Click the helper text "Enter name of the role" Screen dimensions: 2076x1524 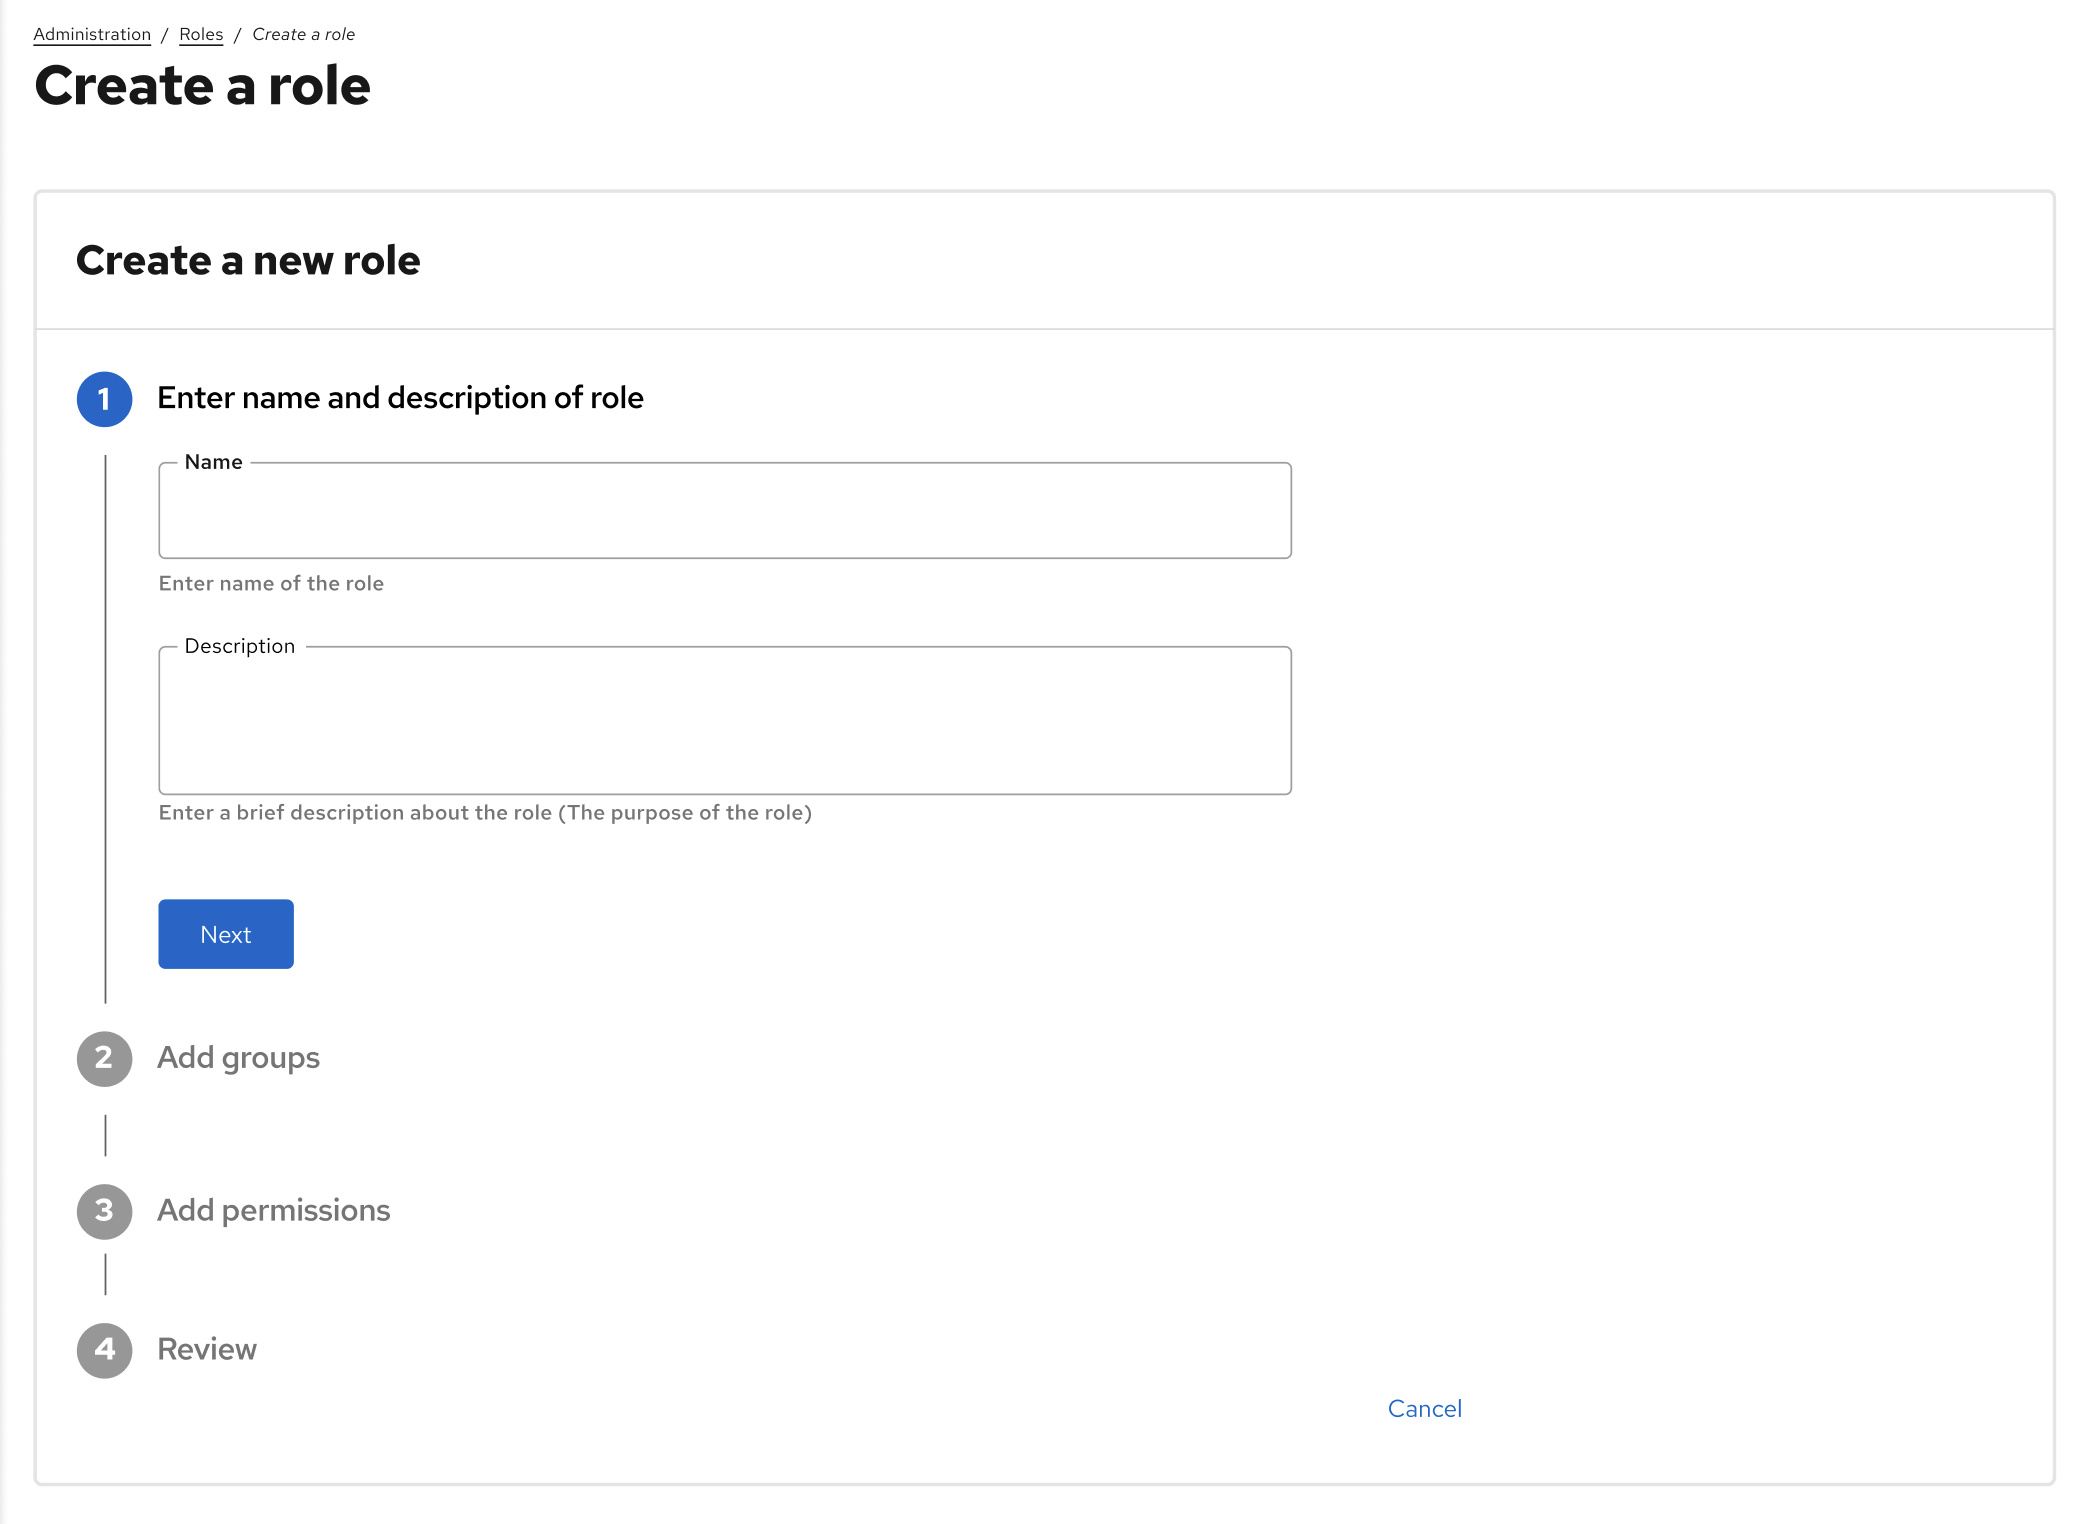(270, 583)
